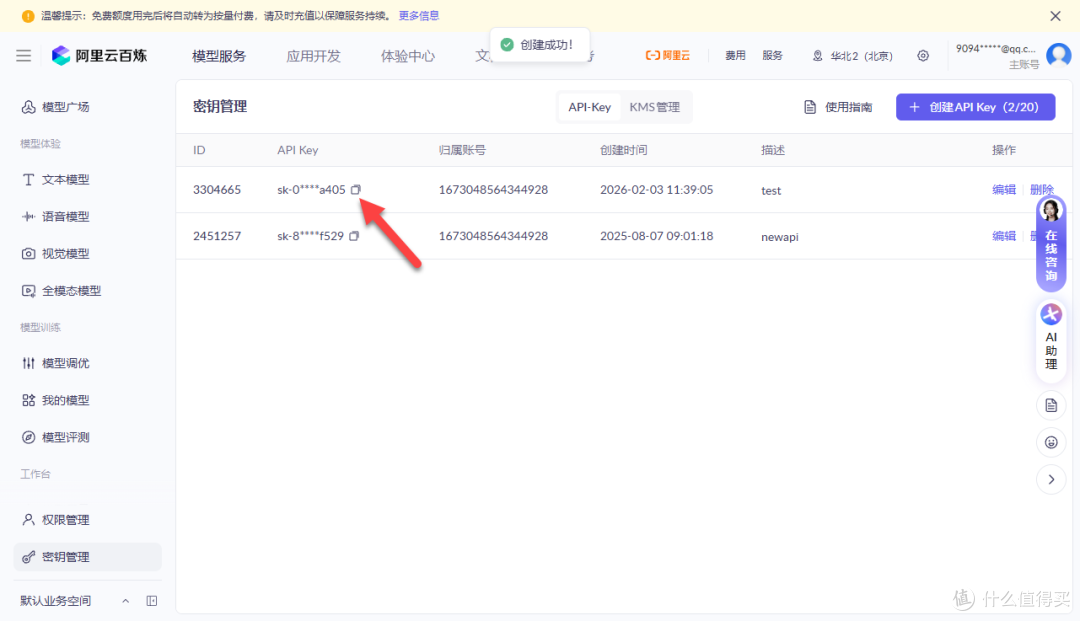Click the smiley feedback icon

(1051, 443)
